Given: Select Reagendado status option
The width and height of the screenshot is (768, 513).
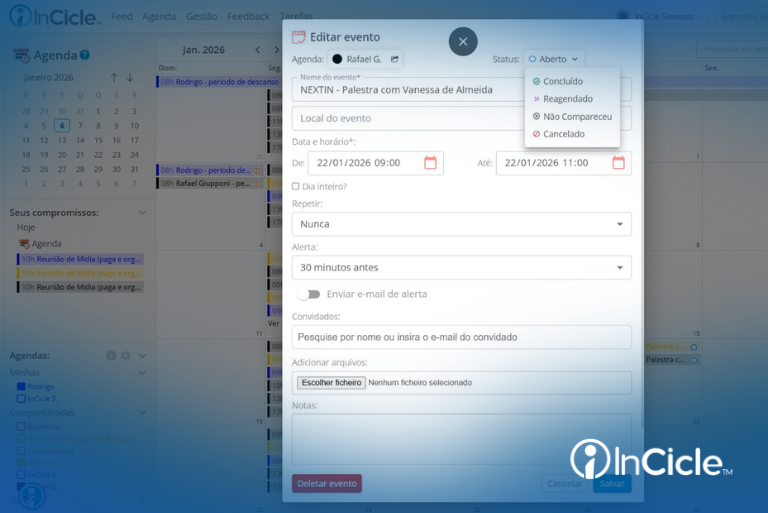Looking at the screenshot, I should 563,99.
